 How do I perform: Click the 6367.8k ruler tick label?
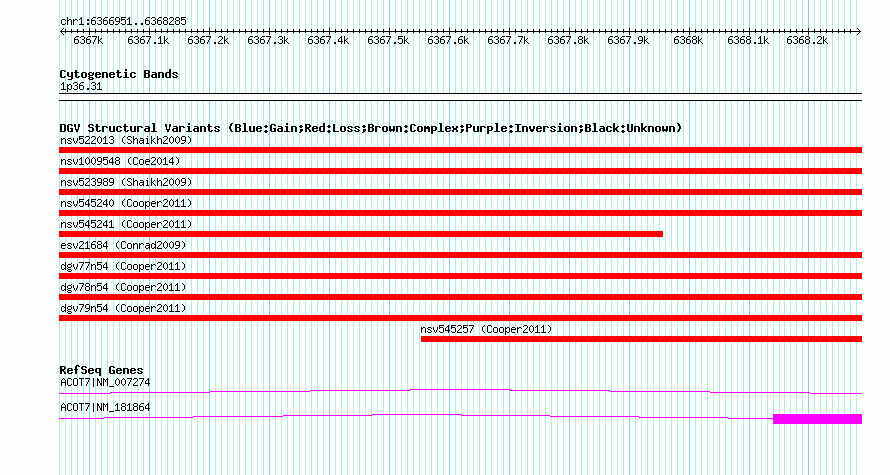pos(568,40)
